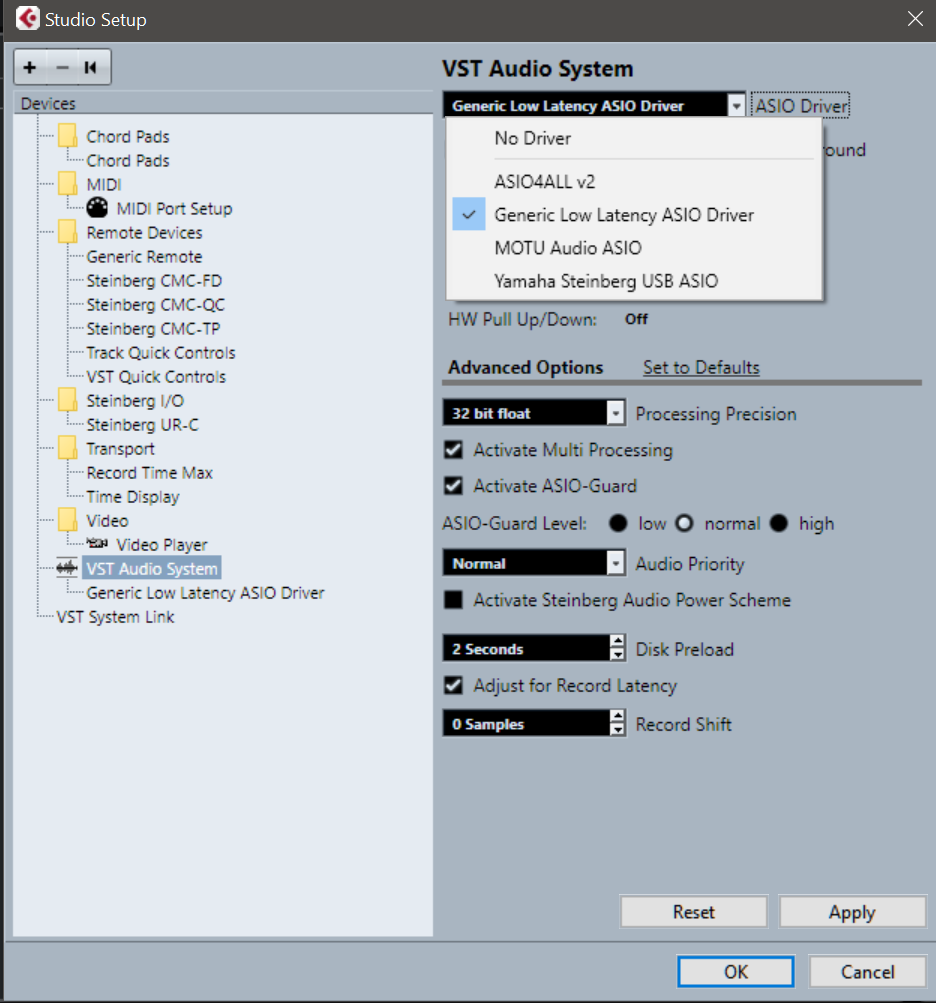Viewport: 936px width, 1003px height.
Task: Select No Driver from the list
Action: click(634, 138)
